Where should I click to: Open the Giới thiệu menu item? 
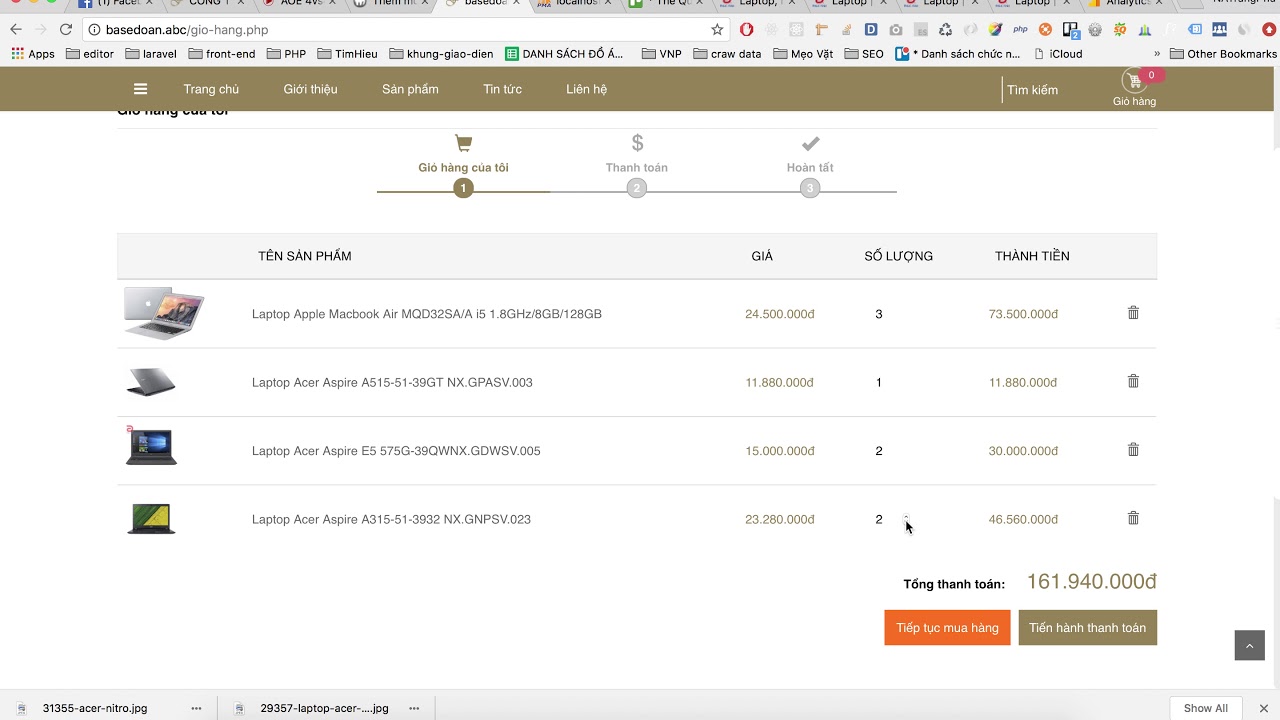(x=310, y=89)
